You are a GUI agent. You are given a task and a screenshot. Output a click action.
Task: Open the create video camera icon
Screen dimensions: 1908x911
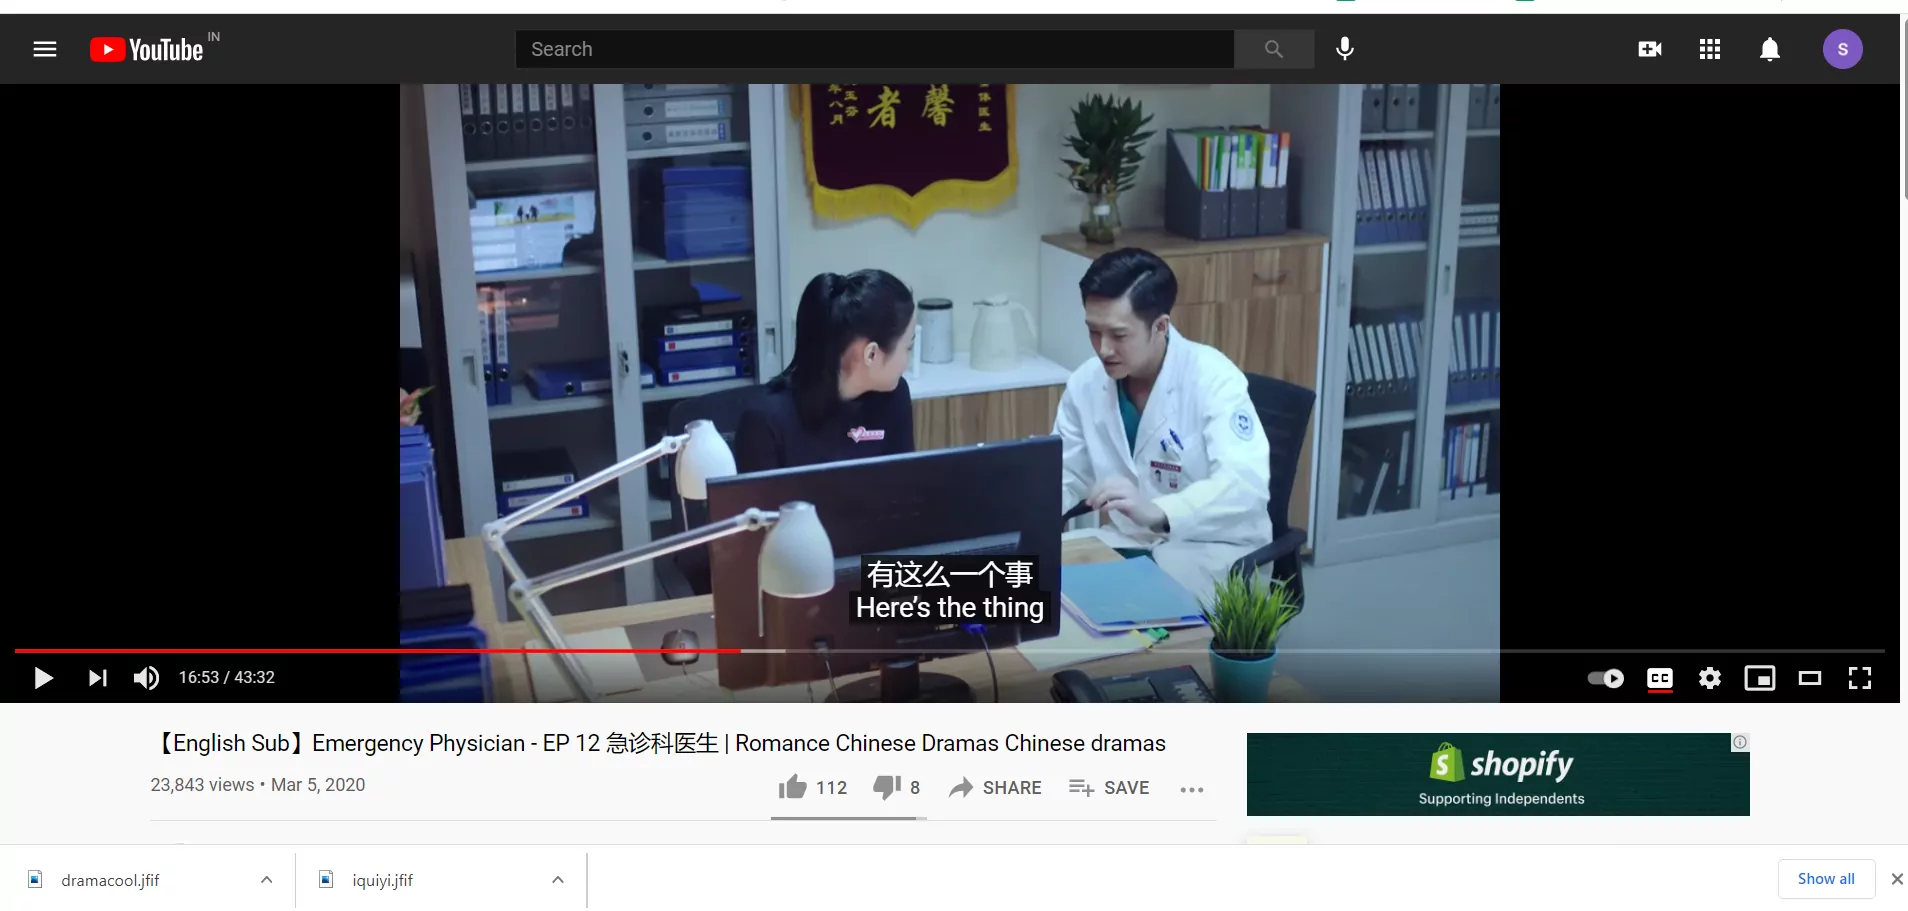click(1650, 49)
